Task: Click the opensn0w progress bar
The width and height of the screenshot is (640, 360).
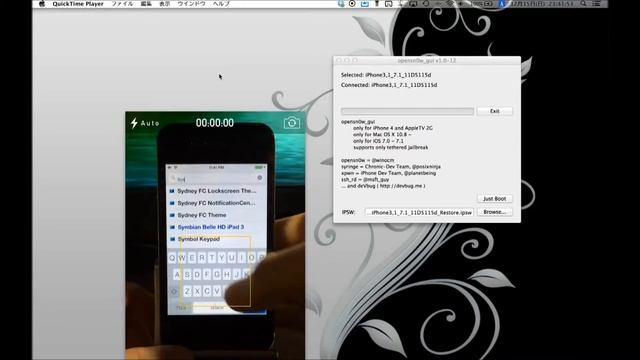Action: (x=407, y=111)
